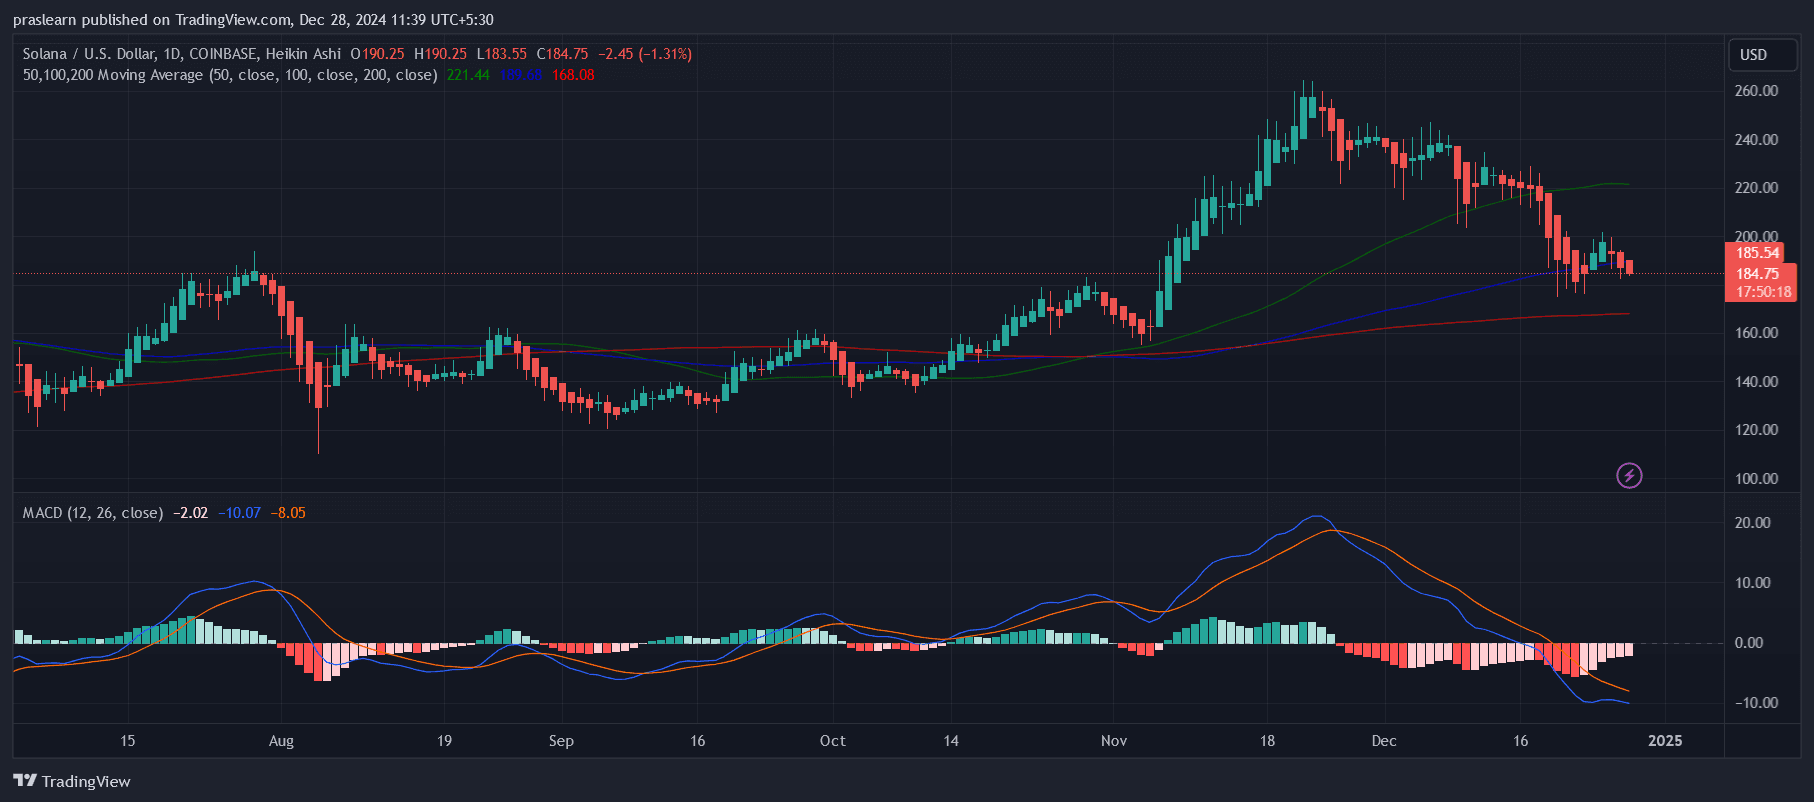
Task: Click the 184.75 current price label
Action: click(1757, 273)
